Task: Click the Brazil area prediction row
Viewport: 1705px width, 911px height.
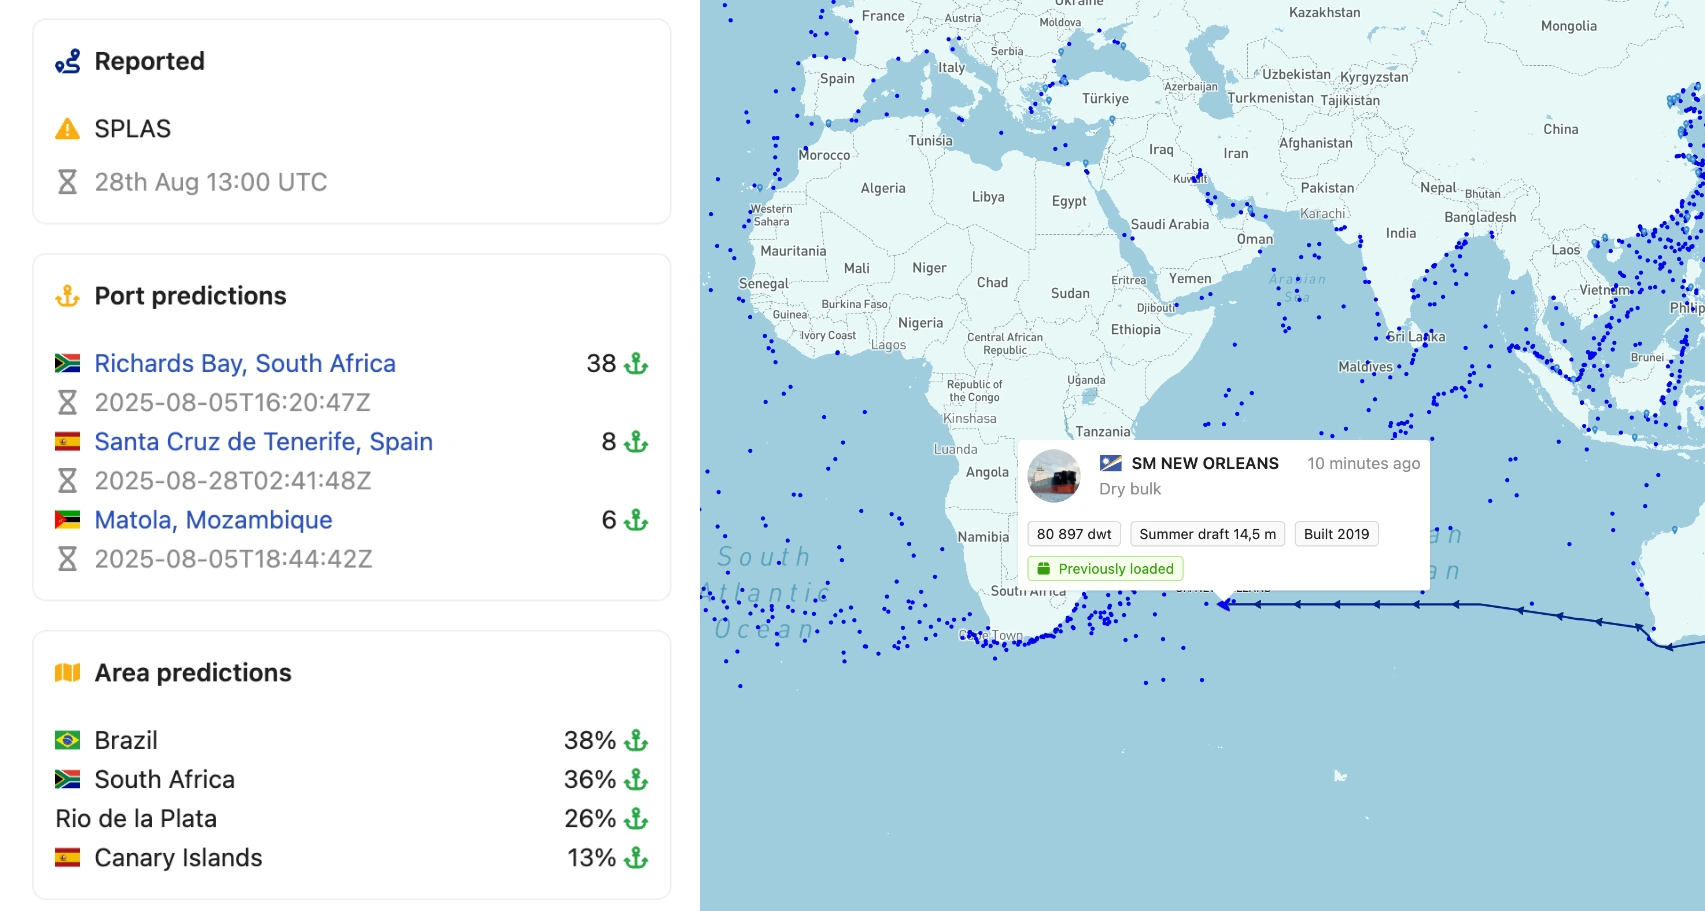Action: click(x=351, y=740)
